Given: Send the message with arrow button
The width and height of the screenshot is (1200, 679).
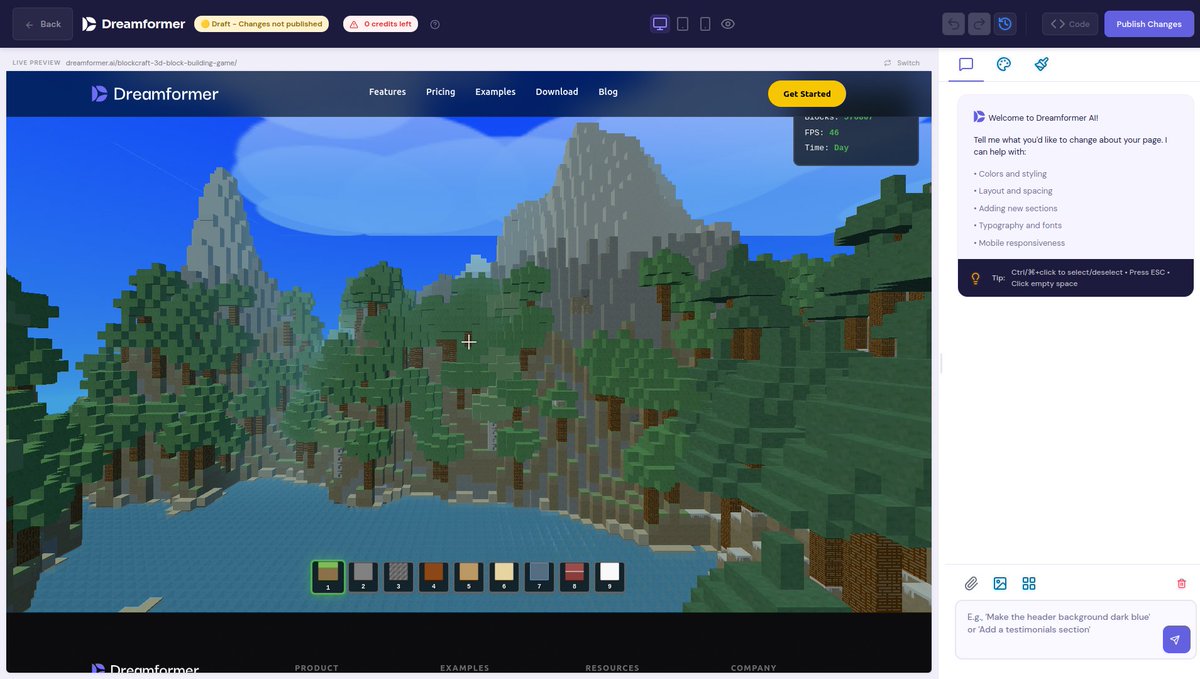Looking at the screenshot, I should pyautogui.click(x=1176, y=640).
